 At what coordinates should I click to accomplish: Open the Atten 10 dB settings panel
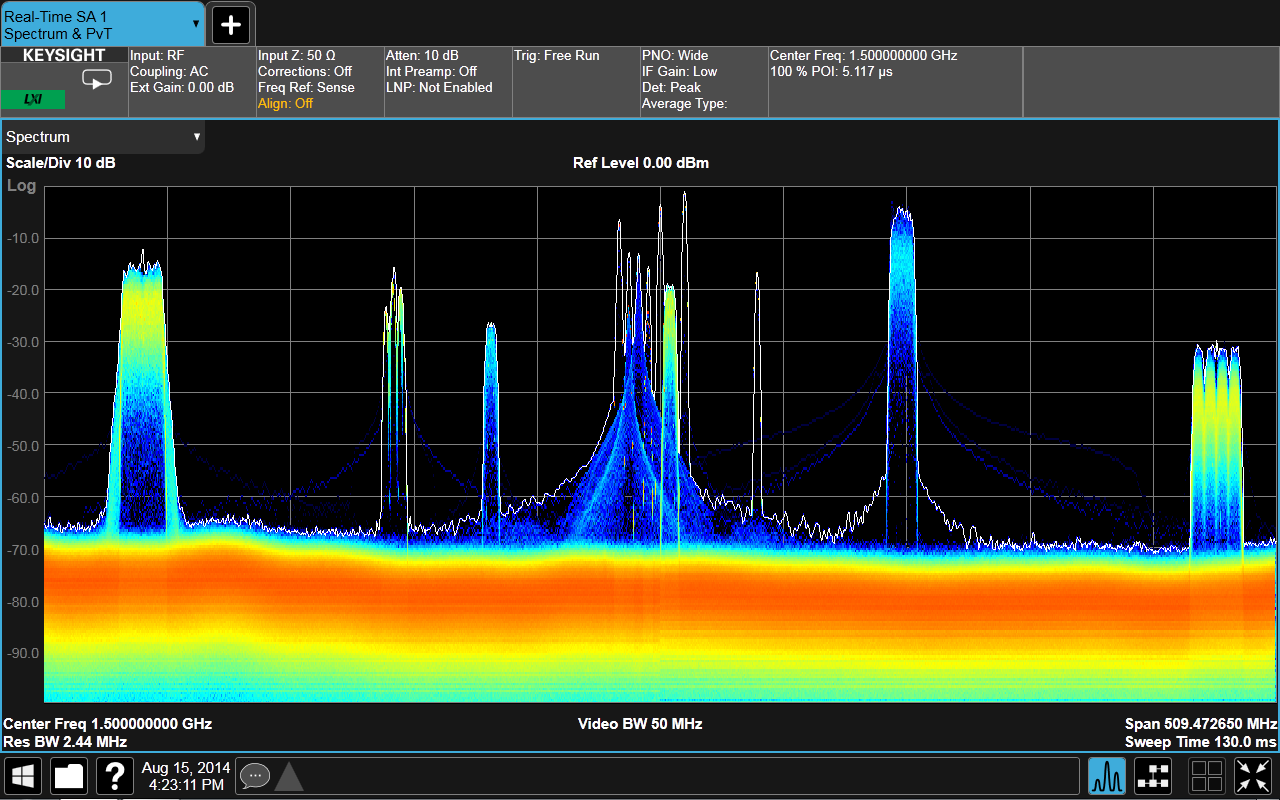click(447, 80)
